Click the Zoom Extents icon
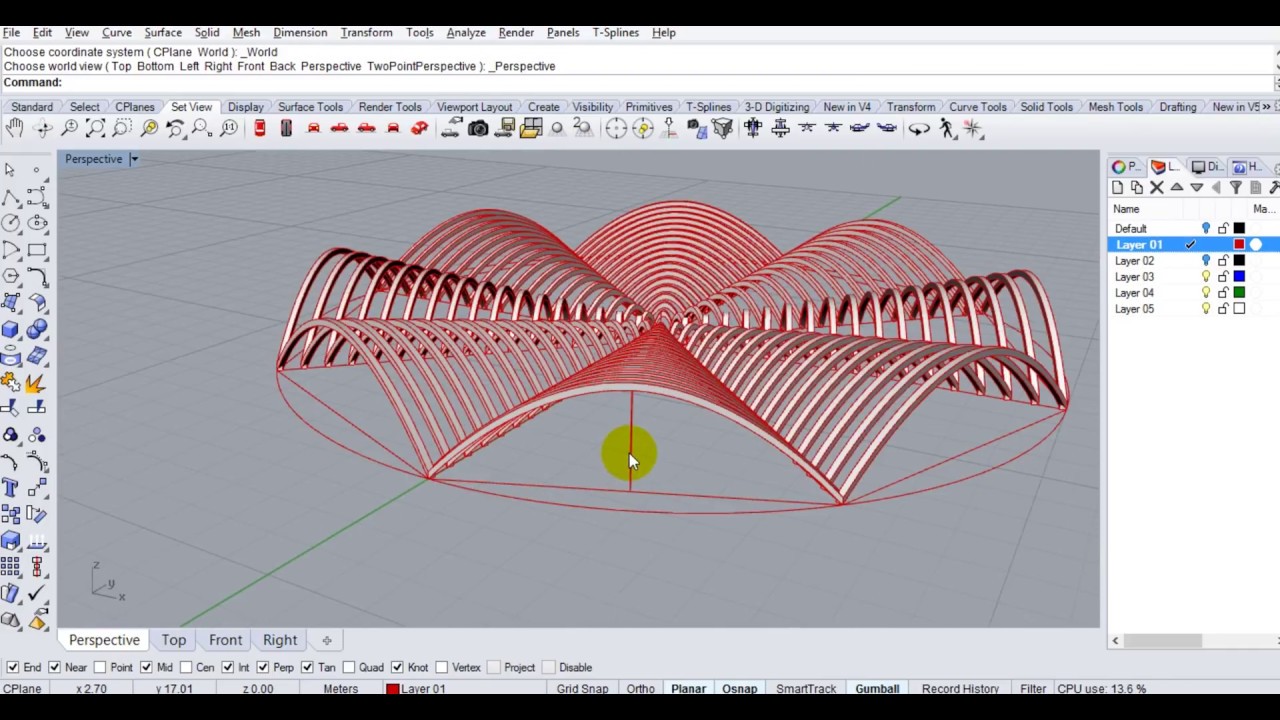Viewport: 1280px width, 720px height. pos(96,128)
